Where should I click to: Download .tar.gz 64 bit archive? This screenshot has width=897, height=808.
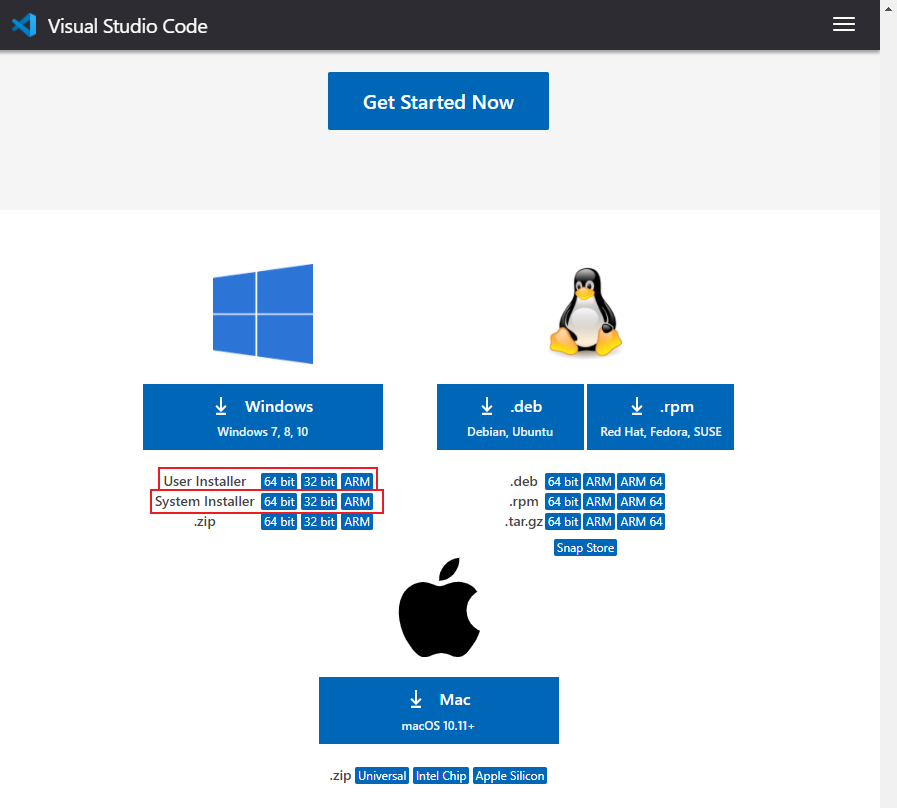pos(563,521)
